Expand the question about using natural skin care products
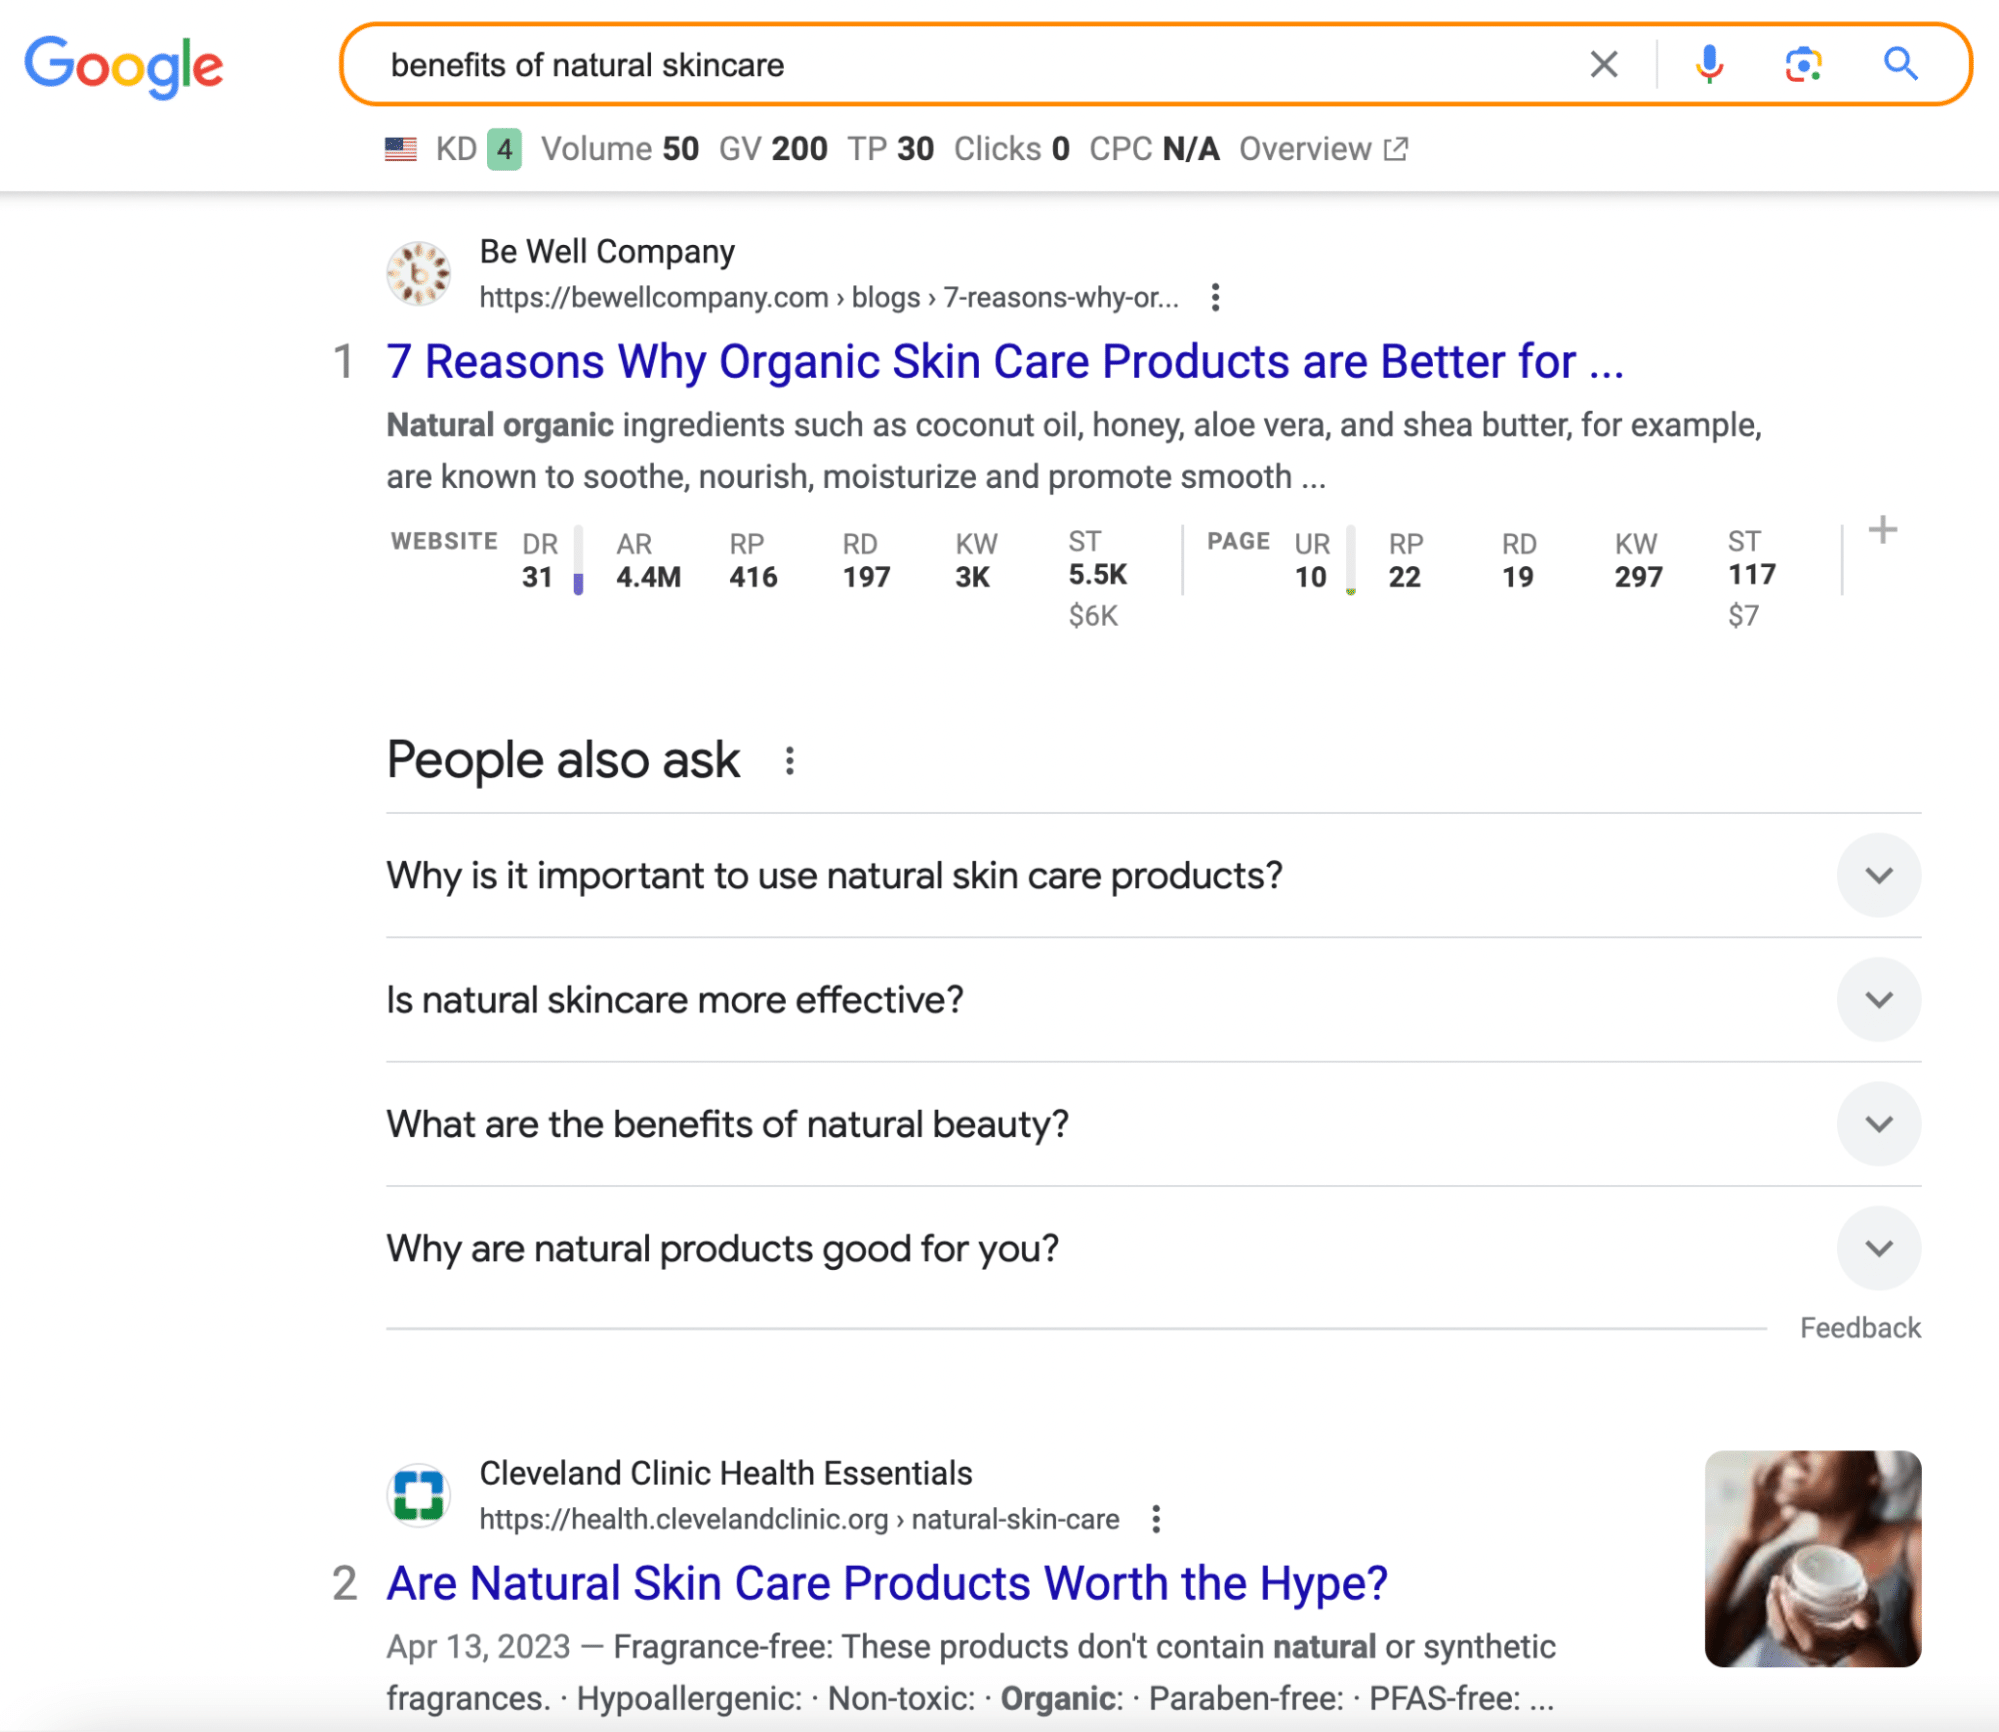 tap(1878, 874)
